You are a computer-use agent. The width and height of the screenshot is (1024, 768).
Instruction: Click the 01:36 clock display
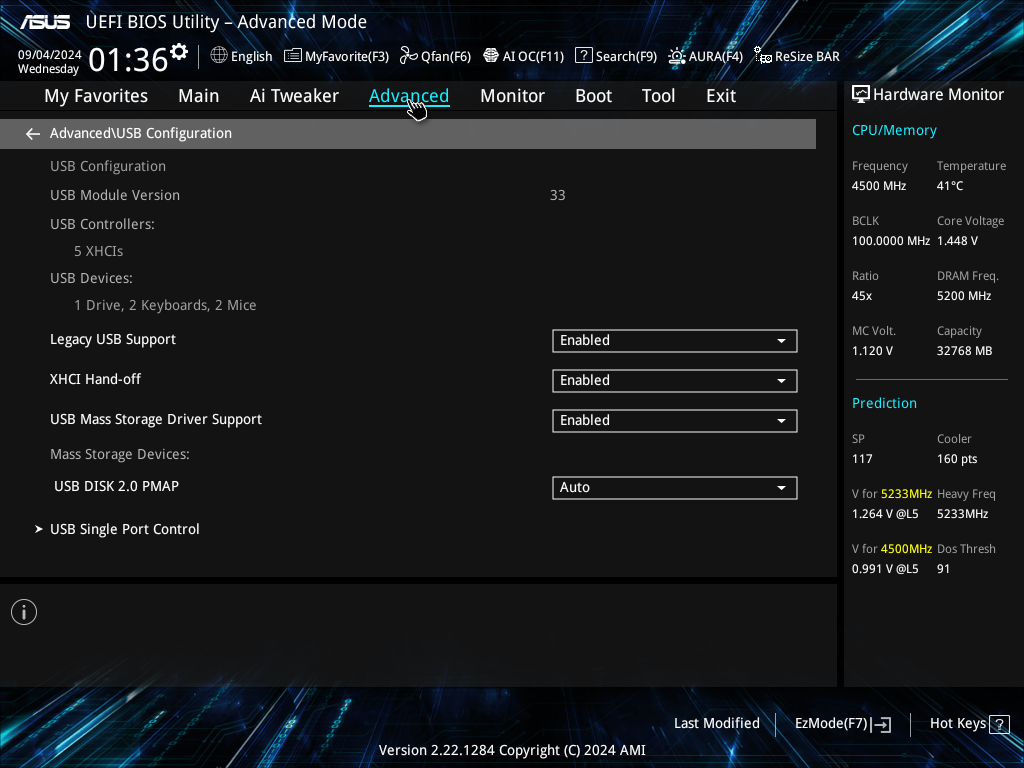(129, 60)
